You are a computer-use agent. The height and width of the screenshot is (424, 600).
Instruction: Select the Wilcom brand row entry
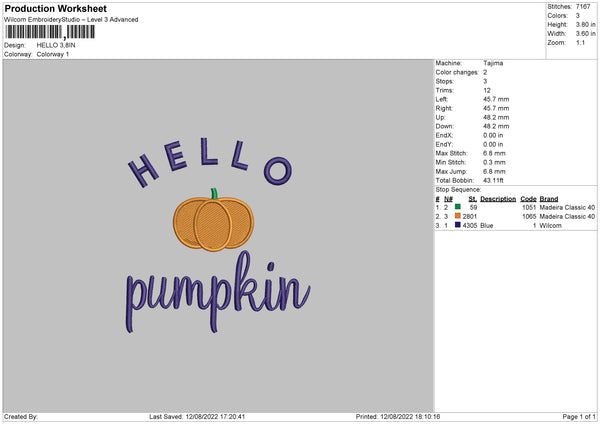[x=551, y=225]
